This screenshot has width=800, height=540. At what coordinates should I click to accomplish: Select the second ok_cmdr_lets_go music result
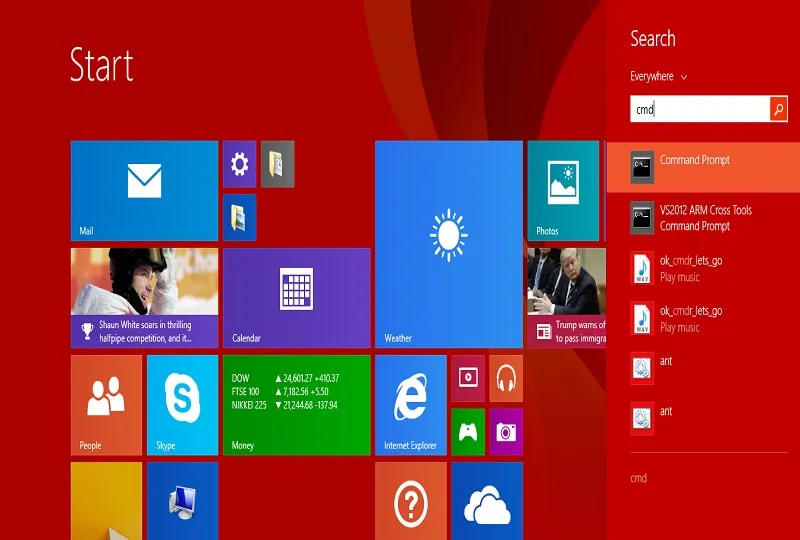(x=703, y=318)
